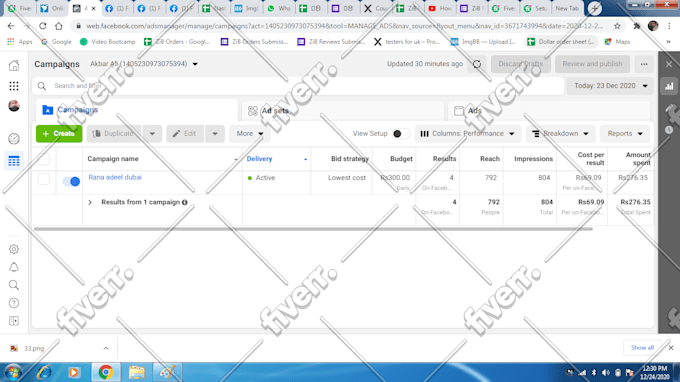
Task: Open the all tools grid menu
Action: (14, 86)
